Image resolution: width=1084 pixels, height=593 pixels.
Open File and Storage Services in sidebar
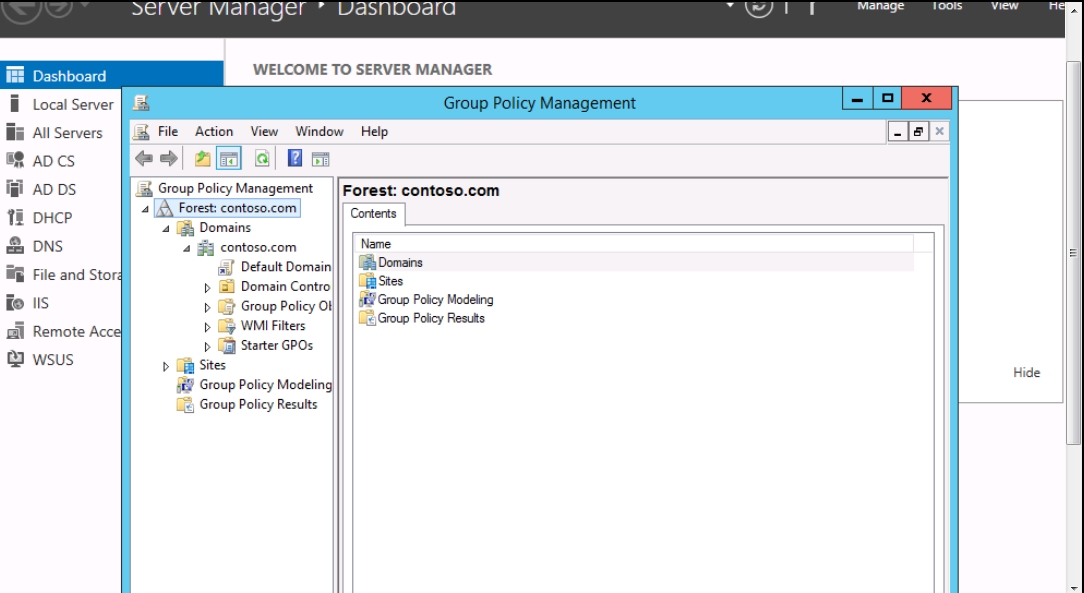tap(62, 274)
